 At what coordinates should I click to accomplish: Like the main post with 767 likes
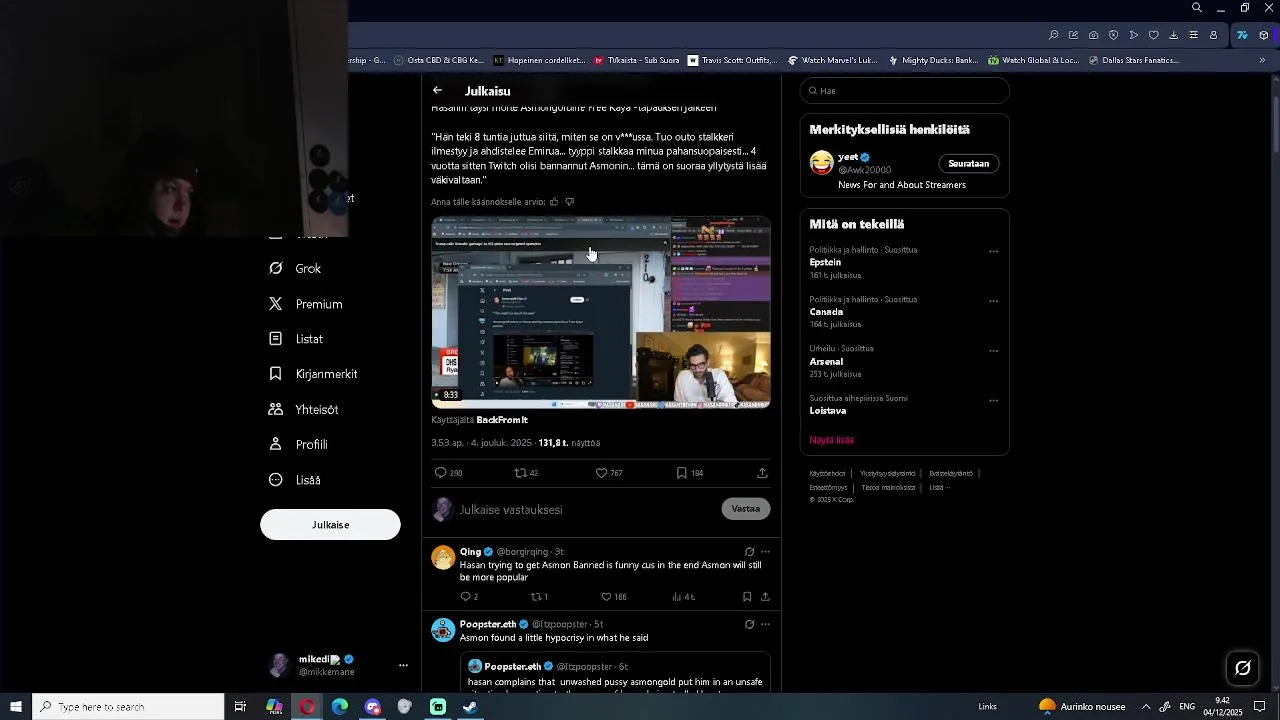point(601,473)
